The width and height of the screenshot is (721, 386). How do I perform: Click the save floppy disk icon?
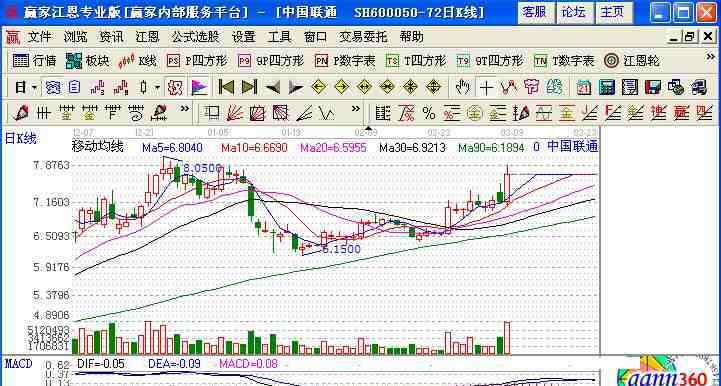click(652, 87)
